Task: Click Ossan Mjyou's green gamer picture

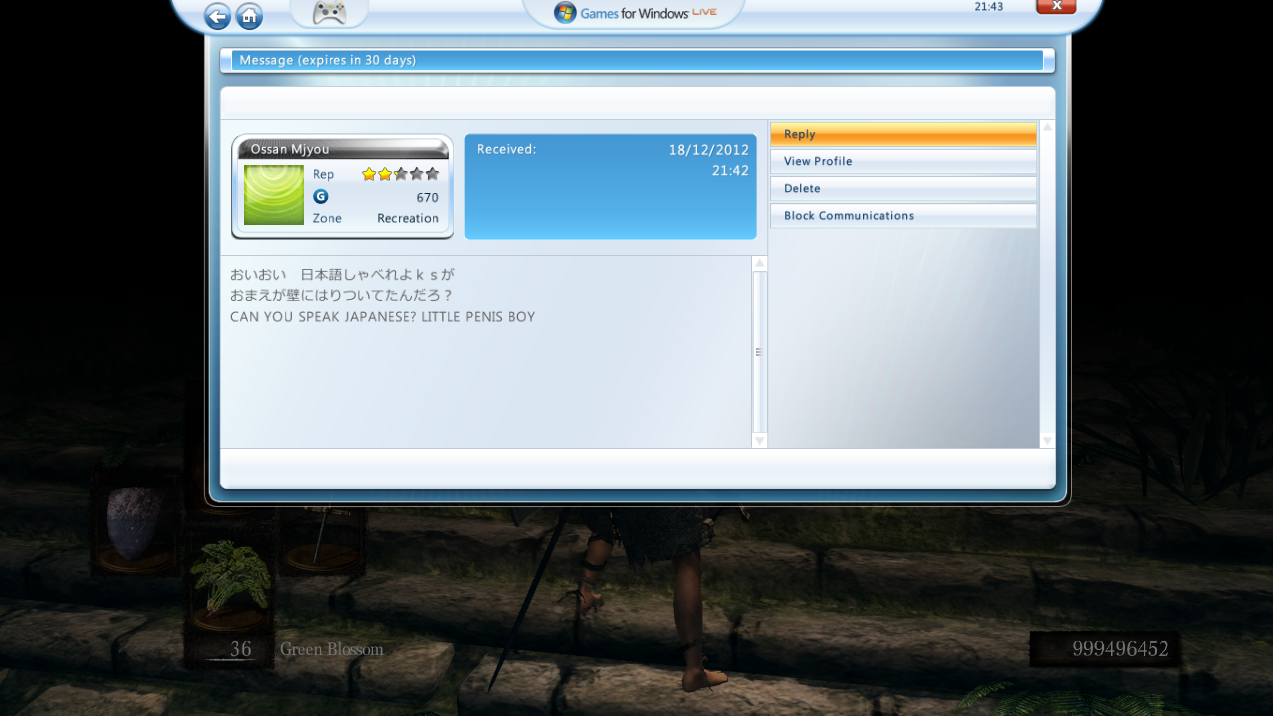Action: (x=274, y=195)
